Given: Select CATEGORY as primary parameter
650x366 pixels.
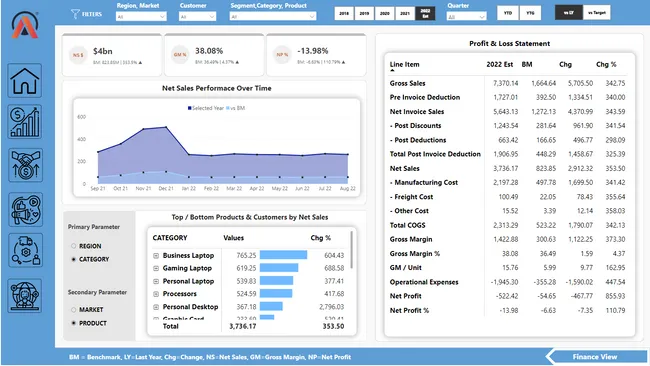Looking at the screenshot, I should click(74, 259).
